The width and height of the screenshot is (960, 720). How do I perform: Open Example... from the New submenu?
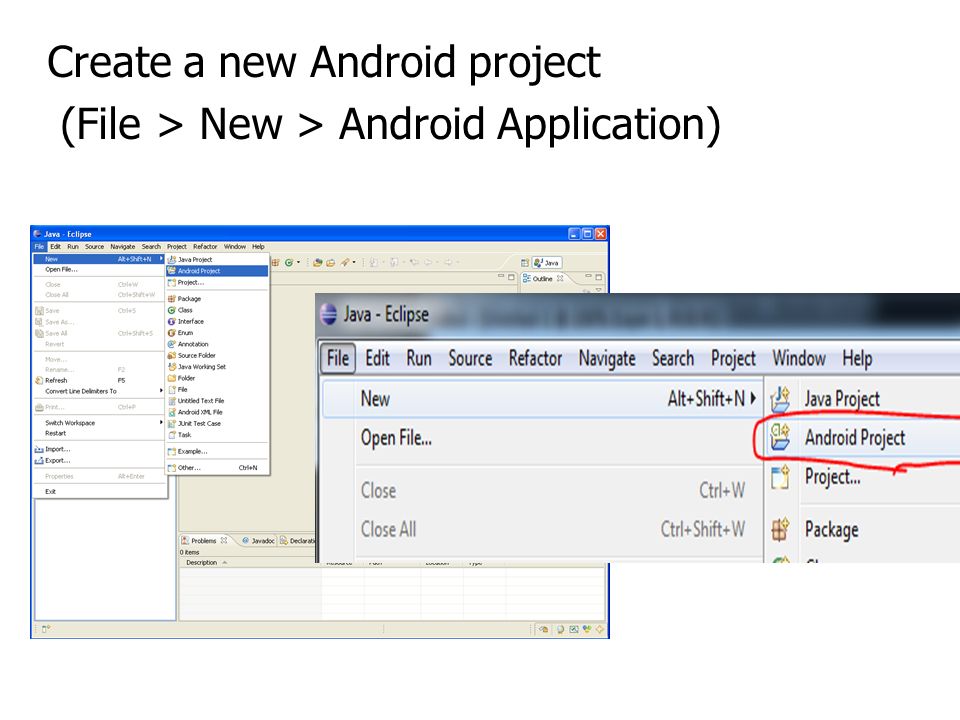[x=217, y=451]
